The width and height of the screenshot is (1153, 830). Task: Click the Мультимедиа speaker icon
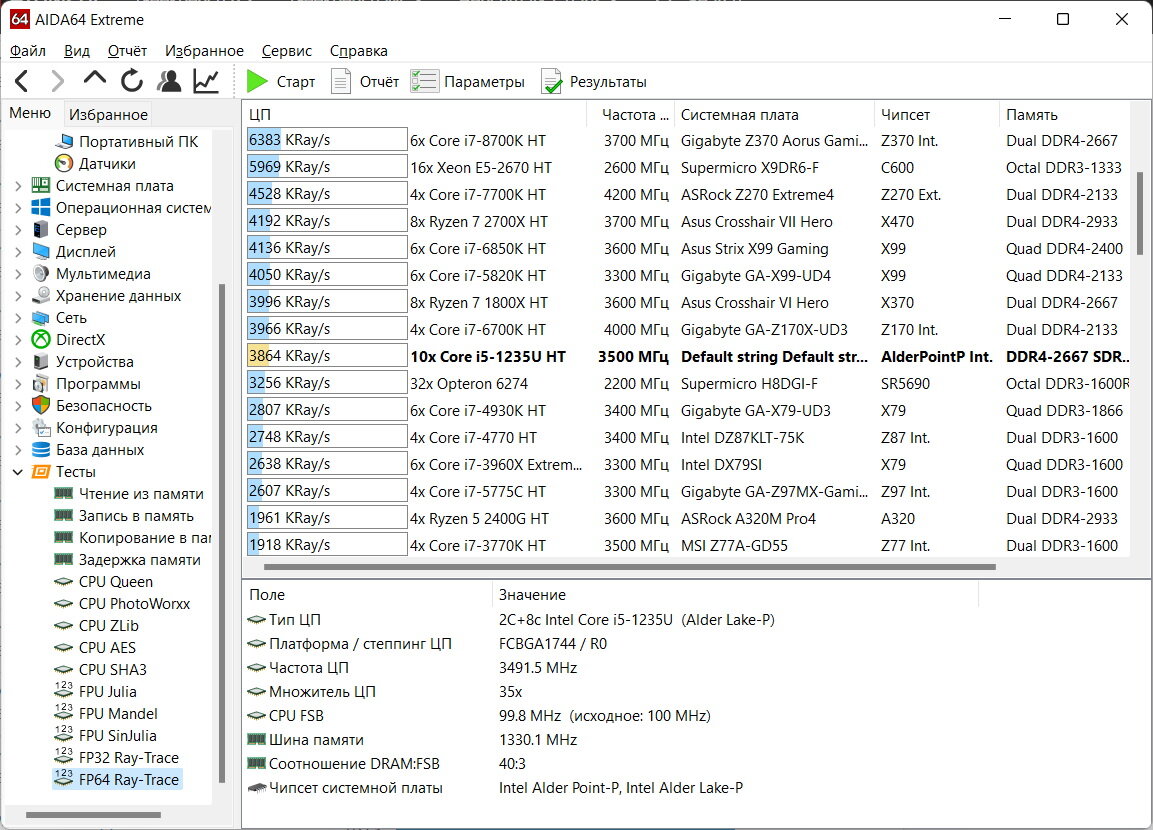[41, 273]
